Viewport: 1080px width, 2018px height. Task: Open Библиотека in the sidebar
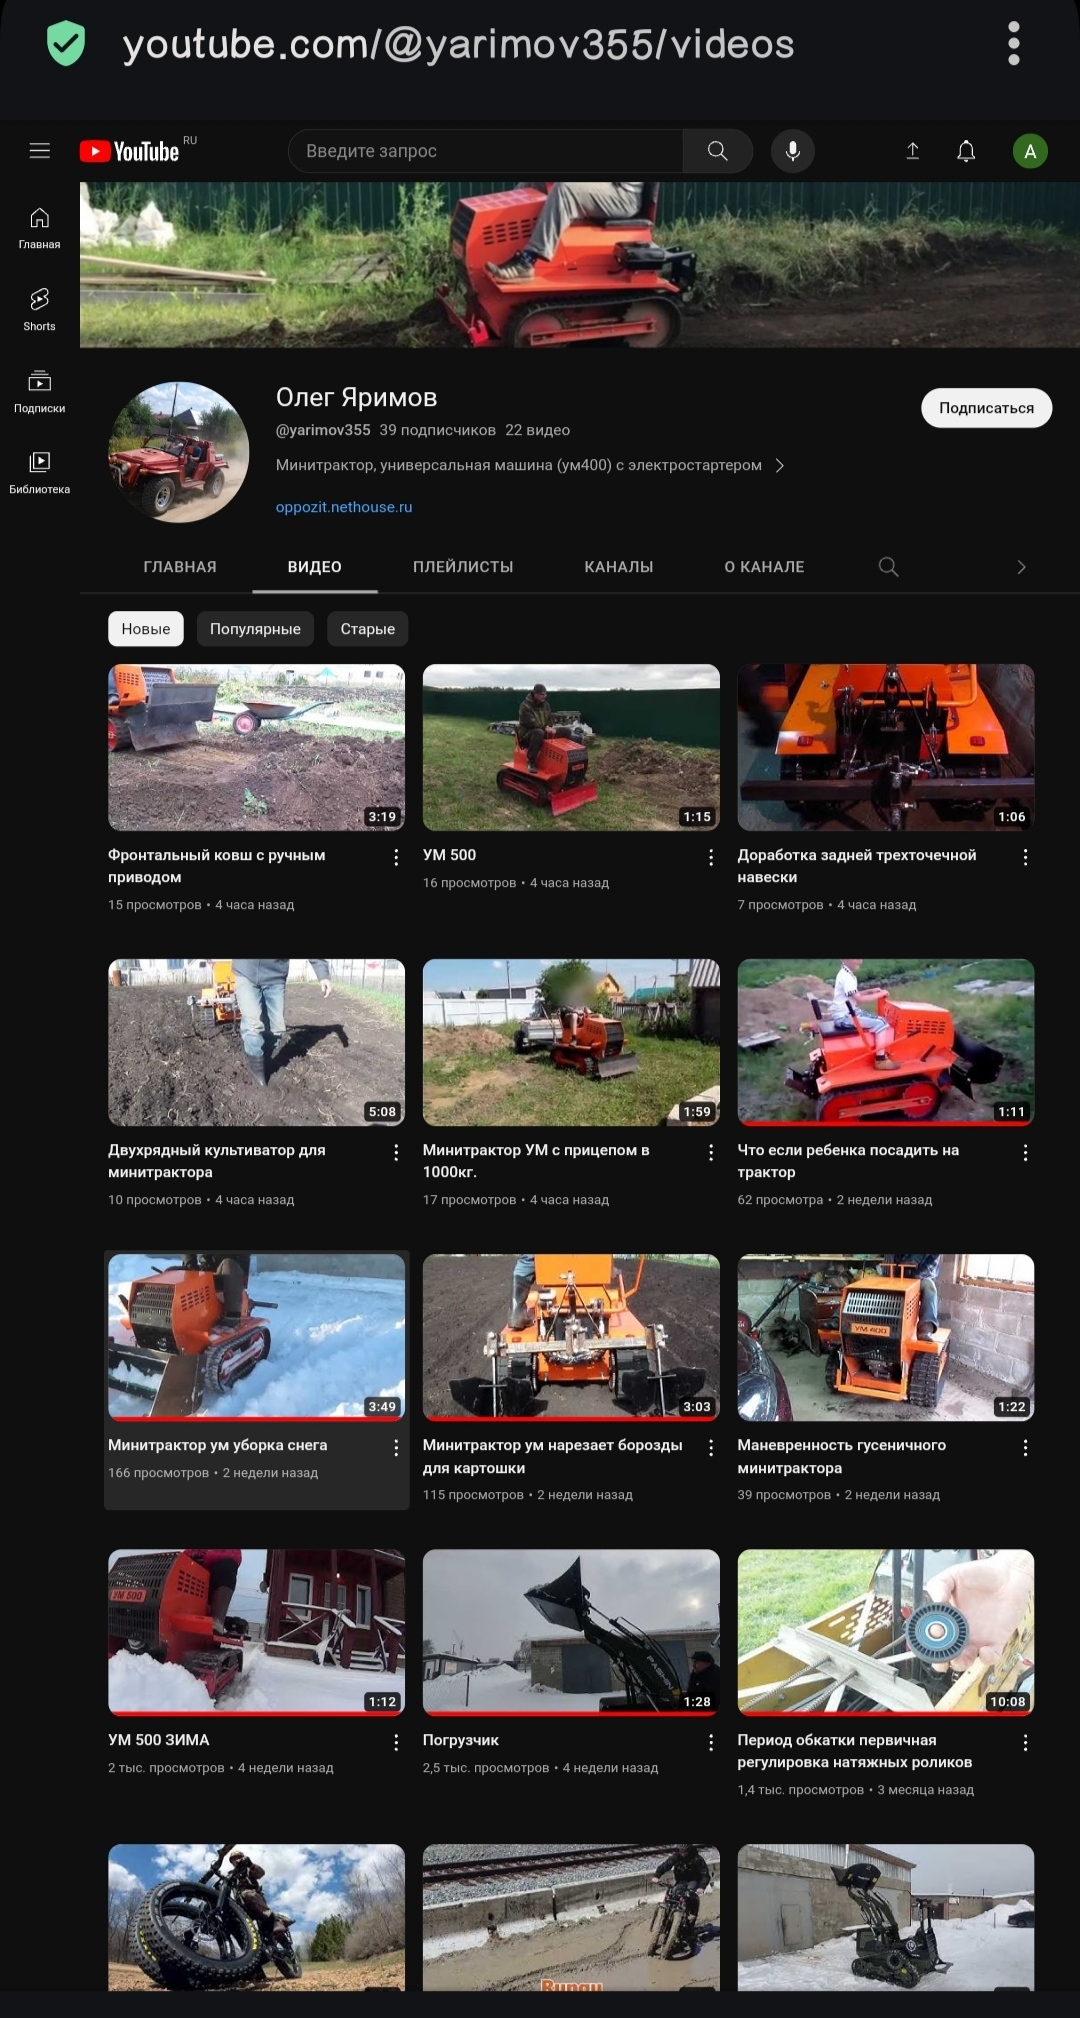39,473
